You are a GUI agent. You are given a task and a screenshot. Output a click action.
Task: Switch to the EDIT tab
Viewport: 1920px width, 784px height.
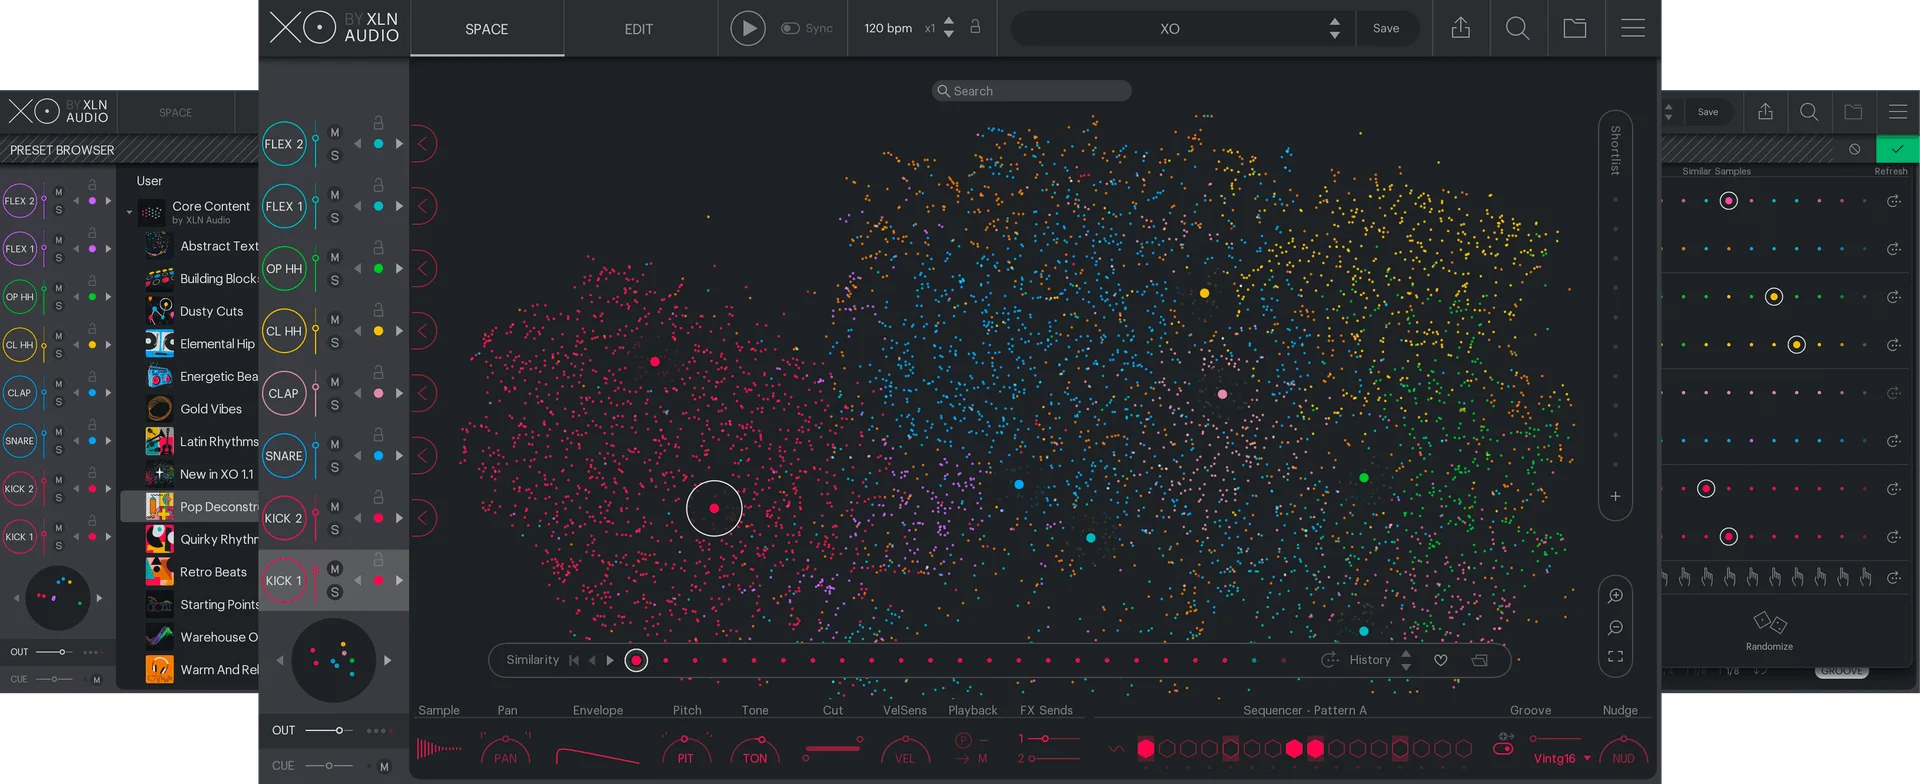coord(638,29)
